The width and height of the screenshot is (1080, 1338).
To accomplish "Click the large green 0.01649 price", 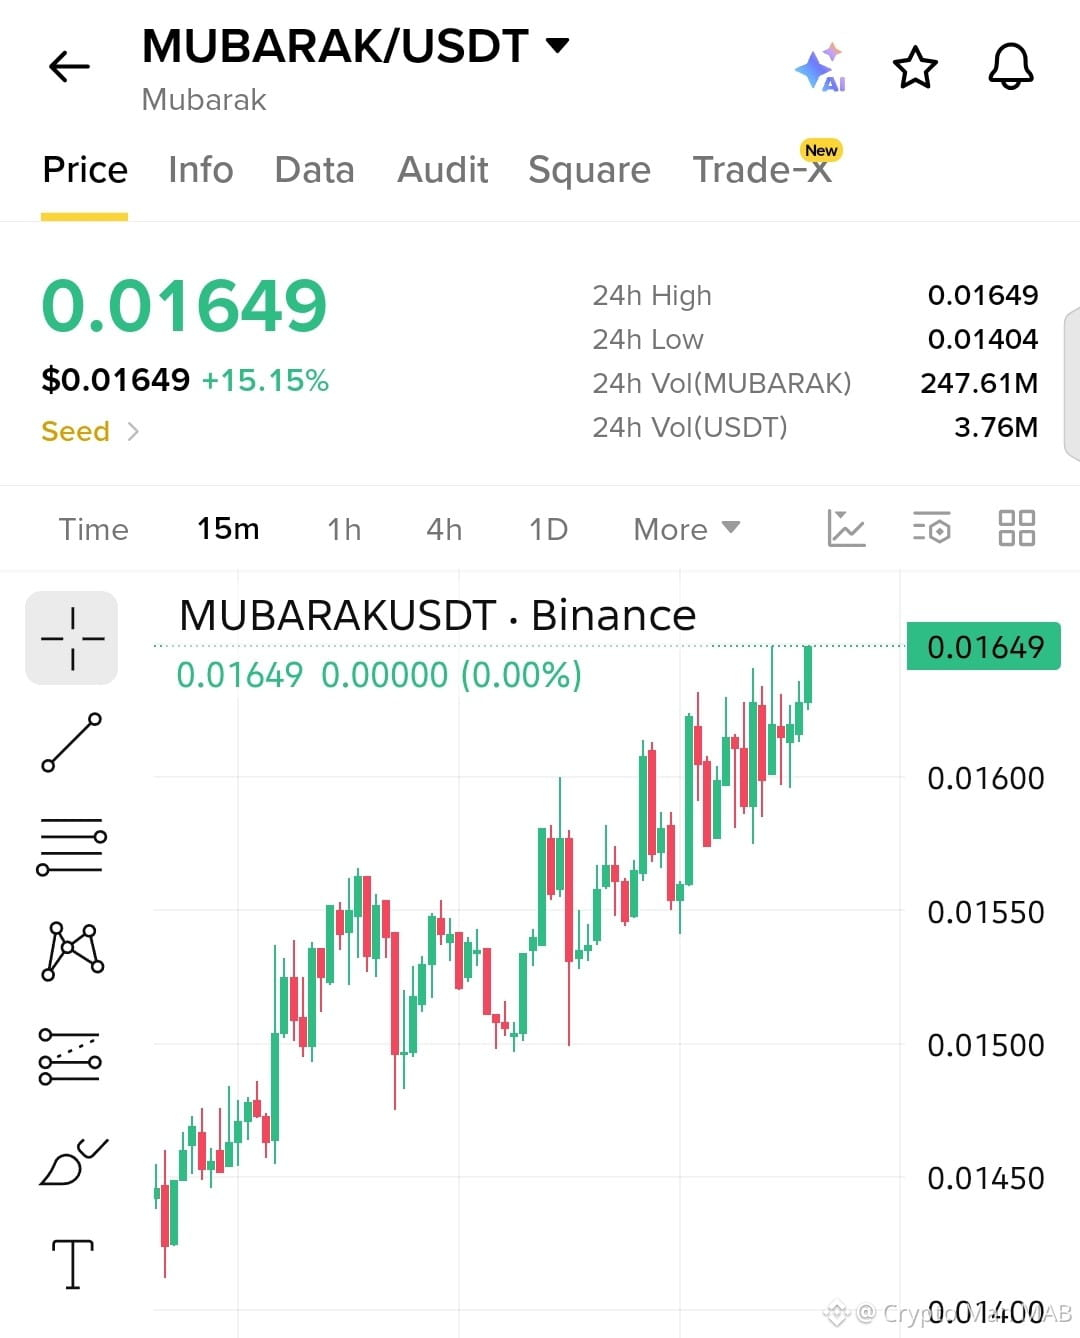I will point(184,306).
